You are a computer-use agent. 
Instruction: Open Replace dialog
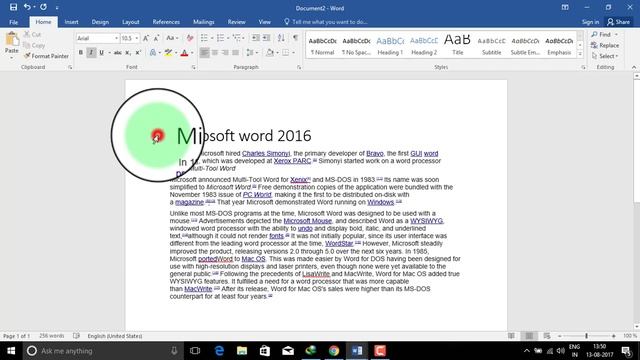[605, 45]
